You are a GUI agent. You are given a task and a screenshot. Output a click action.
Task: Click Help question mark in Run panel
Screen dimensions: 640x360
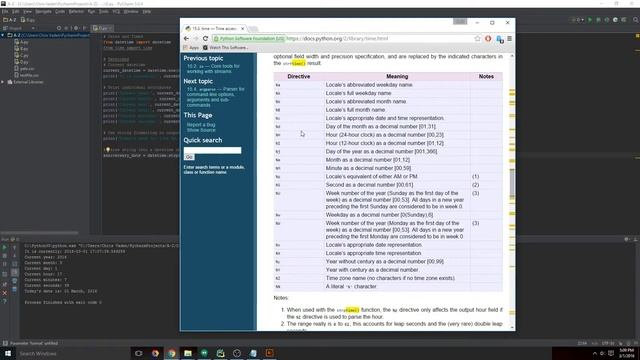(x=4, y=301)
